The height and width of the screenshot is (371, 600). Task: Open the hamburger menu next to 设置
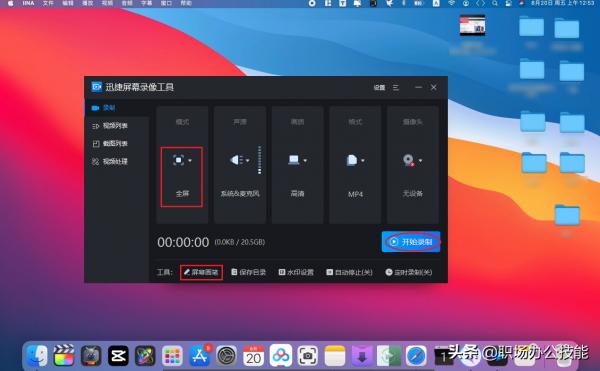pos(396,88)
